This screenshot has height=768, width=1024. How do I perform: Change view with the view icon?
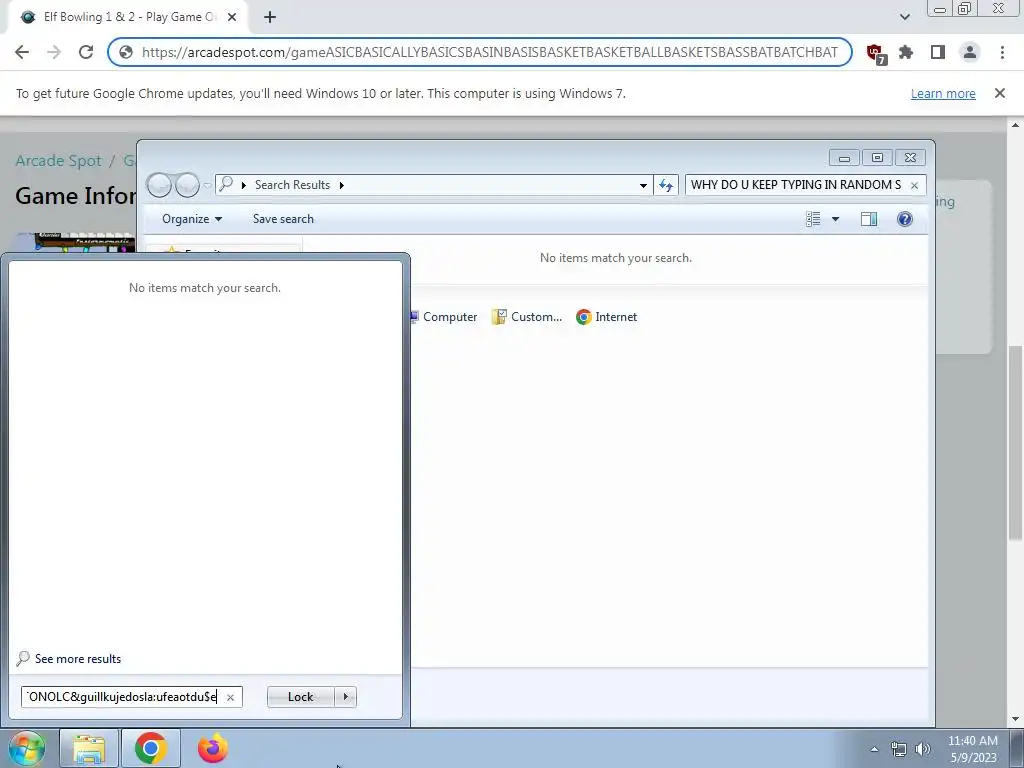[x=813, y=219]
